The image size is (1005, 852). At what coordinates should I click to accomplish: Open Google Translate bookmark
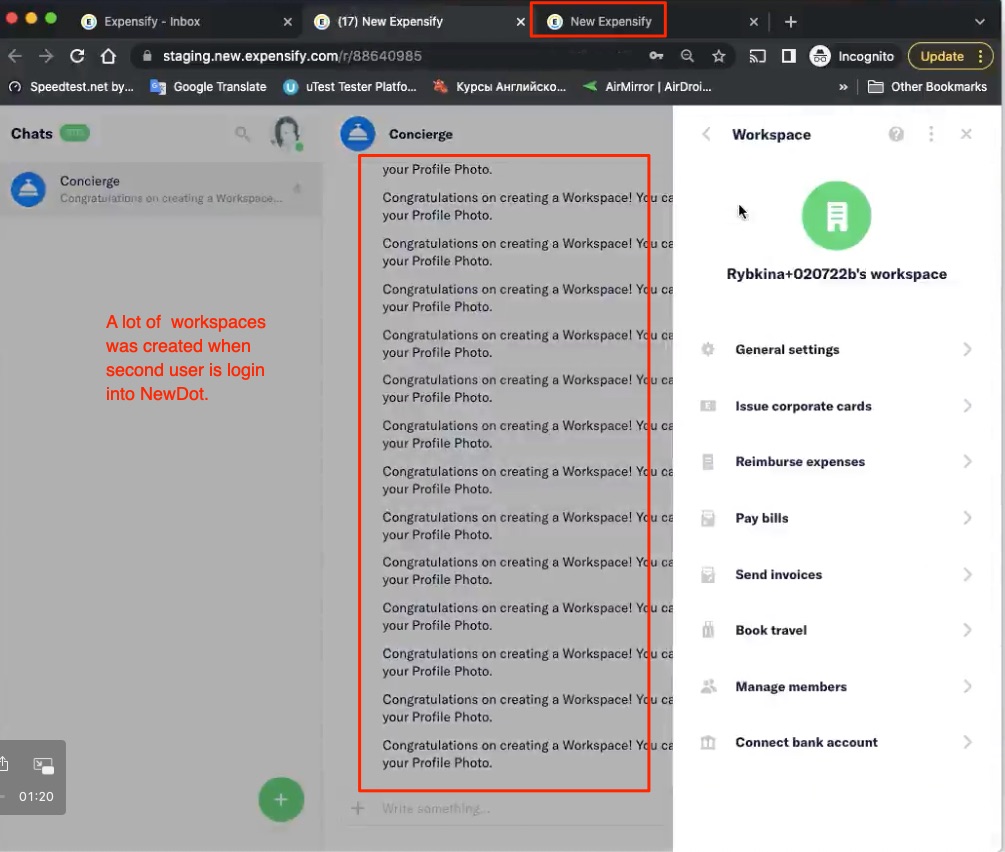coord(208,87)
